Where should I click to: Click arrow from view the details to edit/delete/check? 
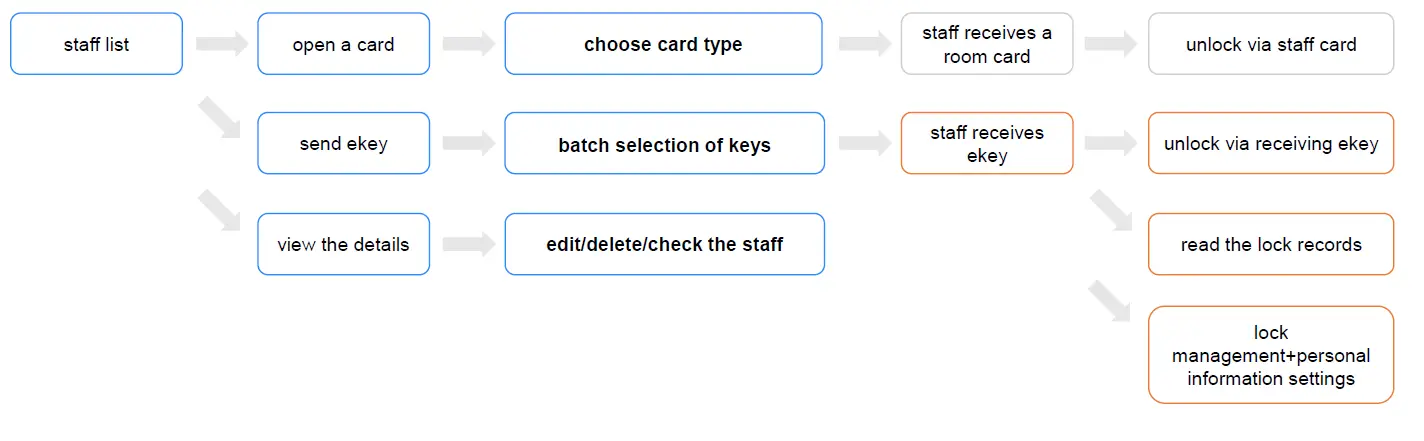(x=468, y=244)
